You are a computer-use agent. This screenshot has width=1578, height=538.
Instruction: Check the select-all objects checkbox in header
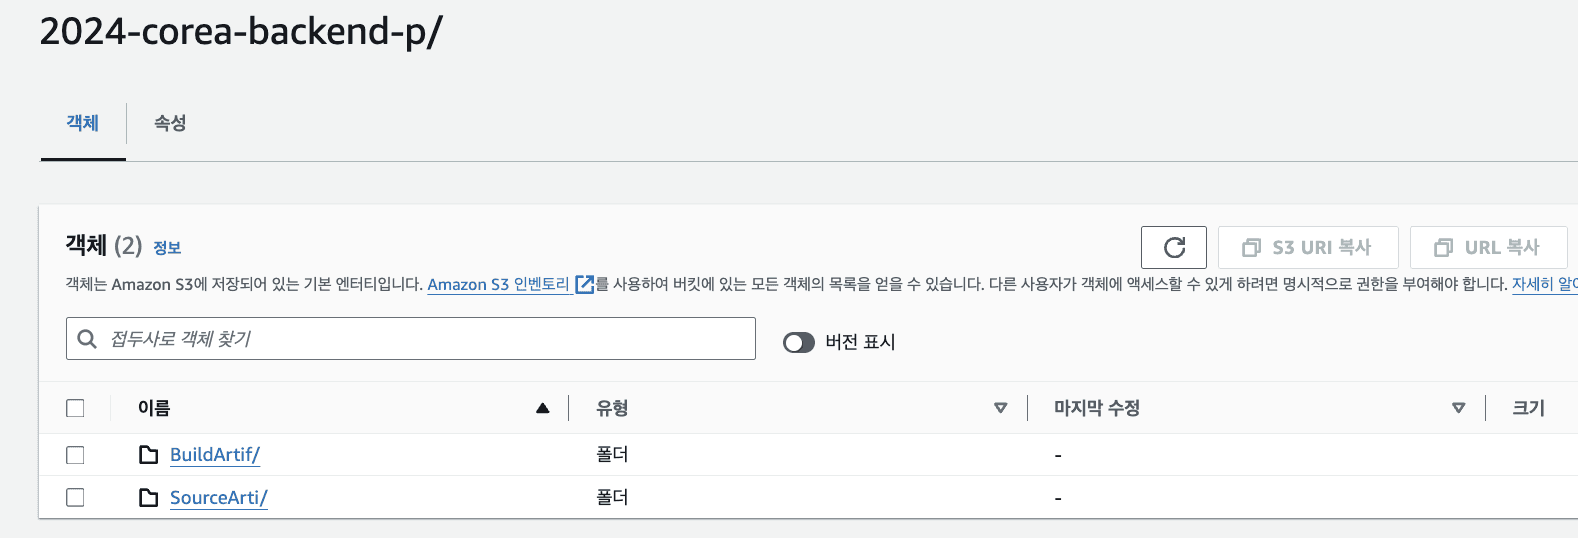75,408
